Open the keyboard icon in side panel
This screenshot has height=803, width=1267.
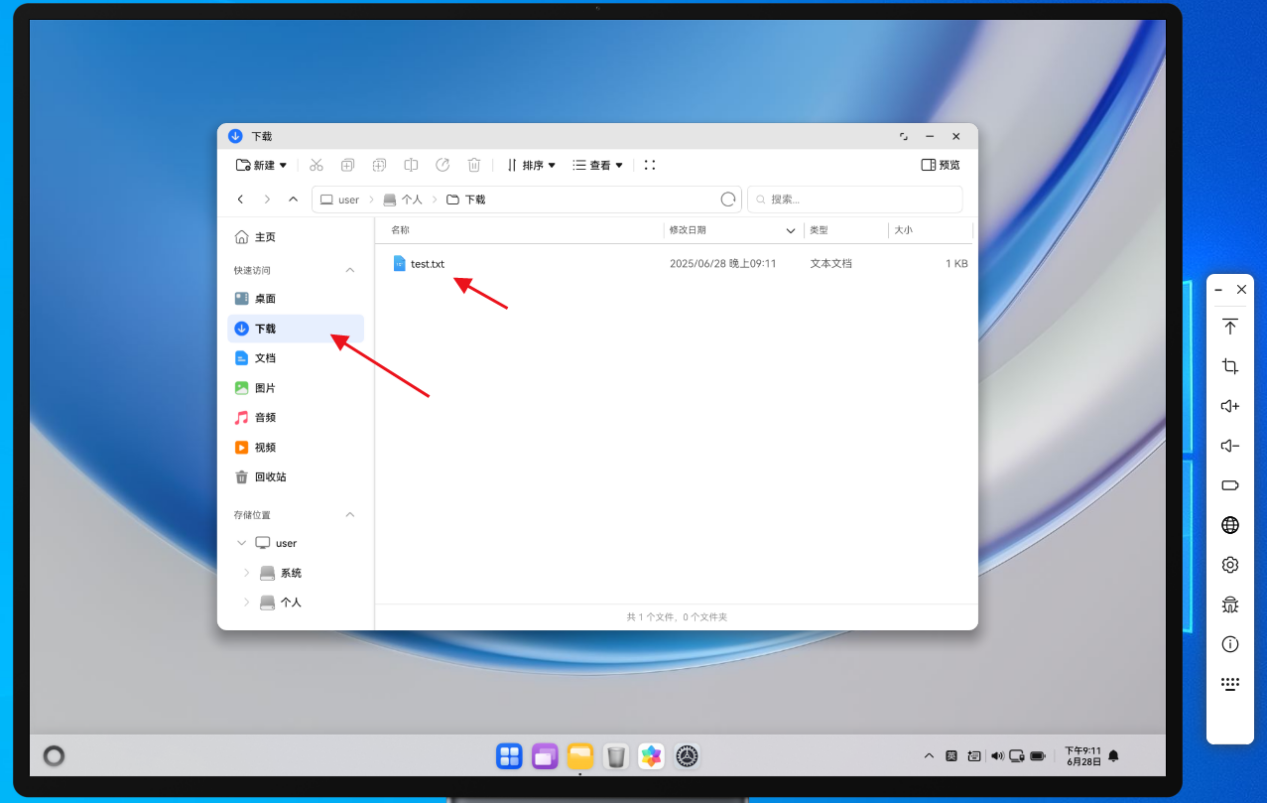coord(1230,684)
